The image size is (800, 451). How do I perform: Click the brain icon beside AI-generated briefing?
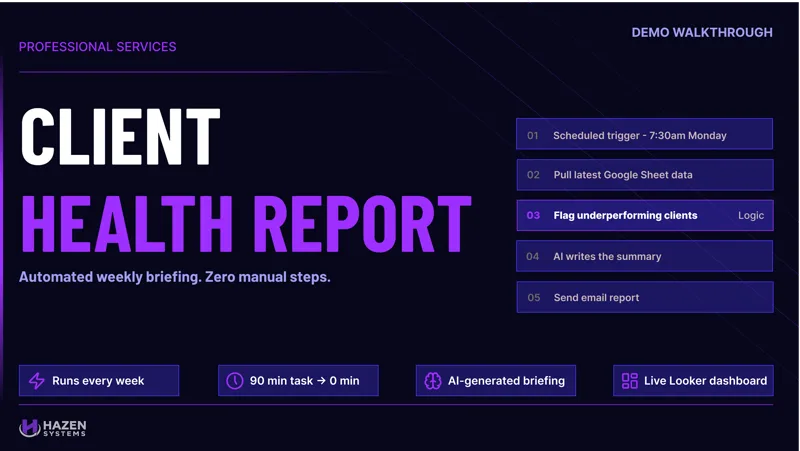pyautogui.click(x=433, y=381)
